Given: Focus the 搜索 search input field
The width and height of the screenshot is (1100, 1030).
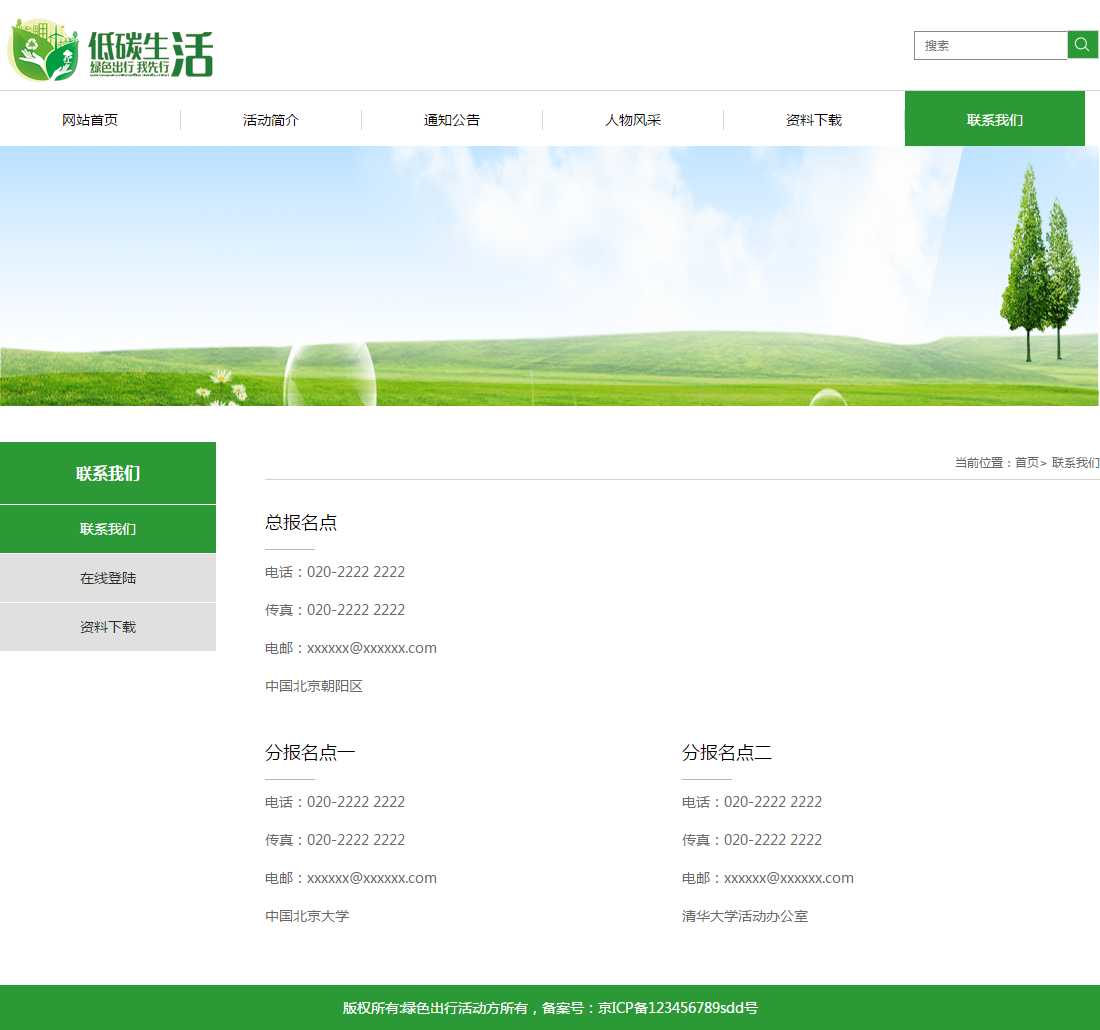Looking at the screenshot, I should click(990, 46).
